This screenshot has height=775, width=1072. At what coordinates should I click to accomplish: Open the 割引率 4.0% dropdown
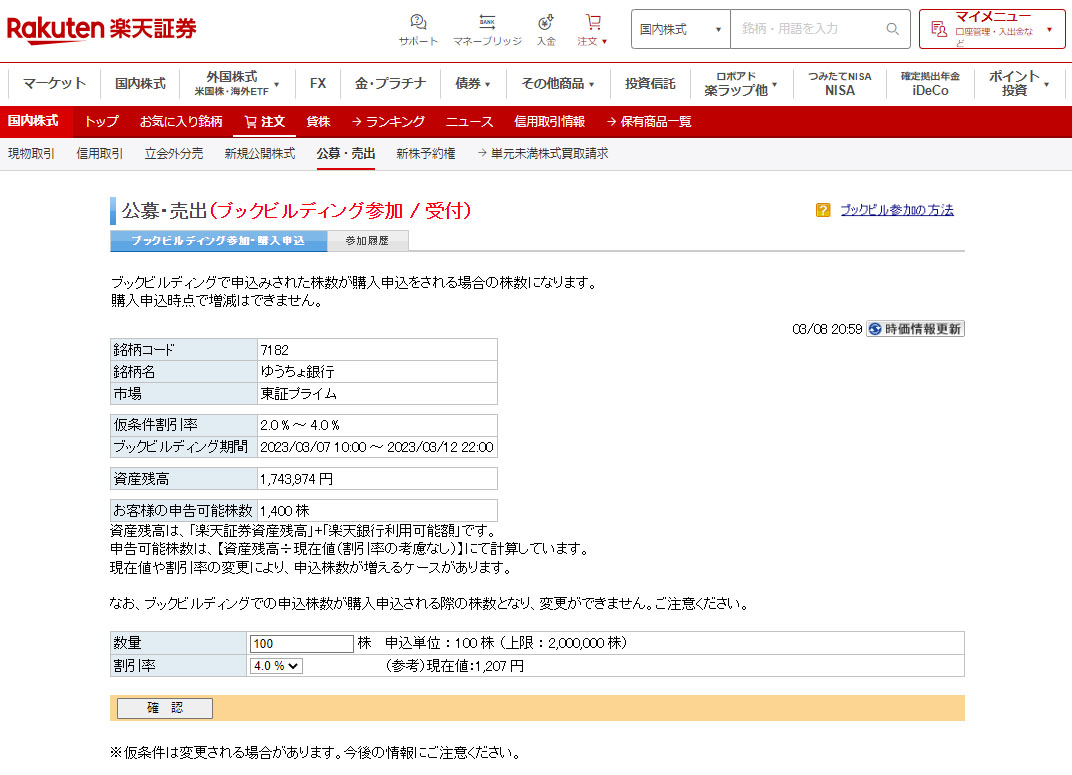click(x=276, y=666)
